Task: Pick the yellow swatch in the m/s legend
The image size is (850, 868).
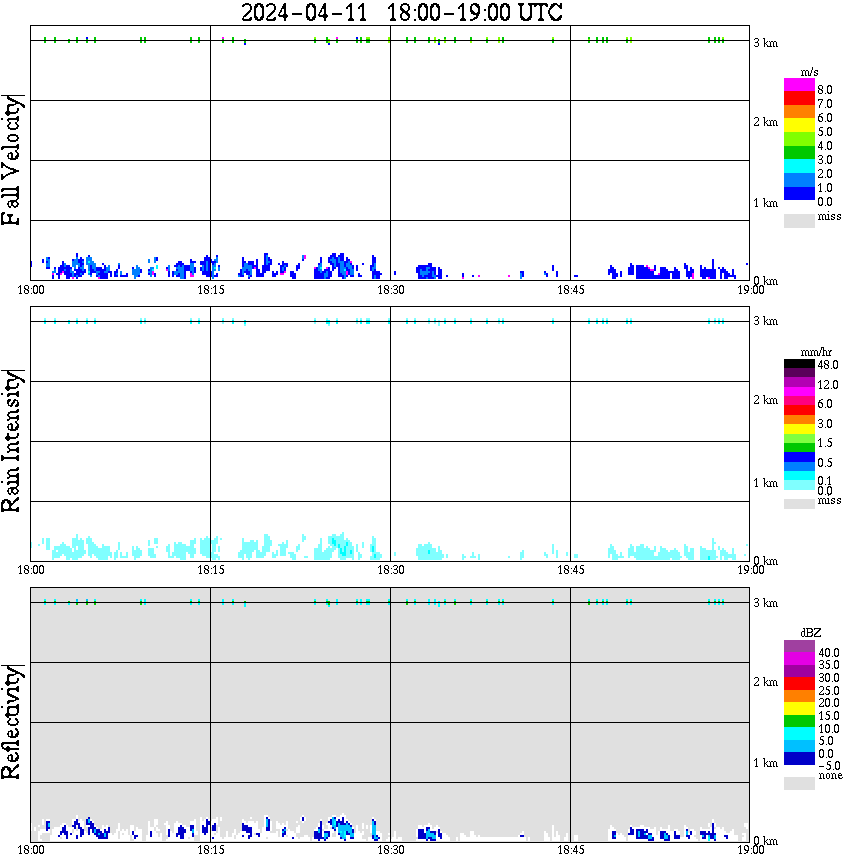Action: 799,126
